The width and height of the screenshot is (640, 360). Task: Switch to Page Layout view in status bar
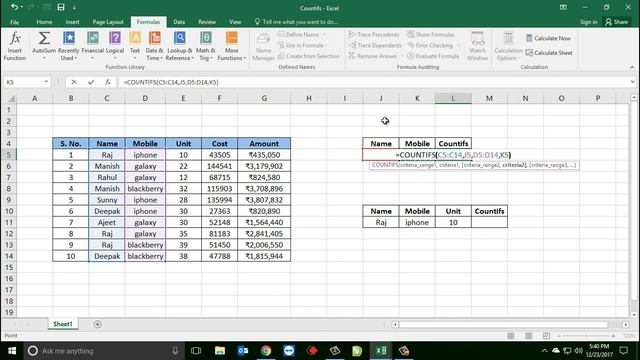[x=529, y=336]
